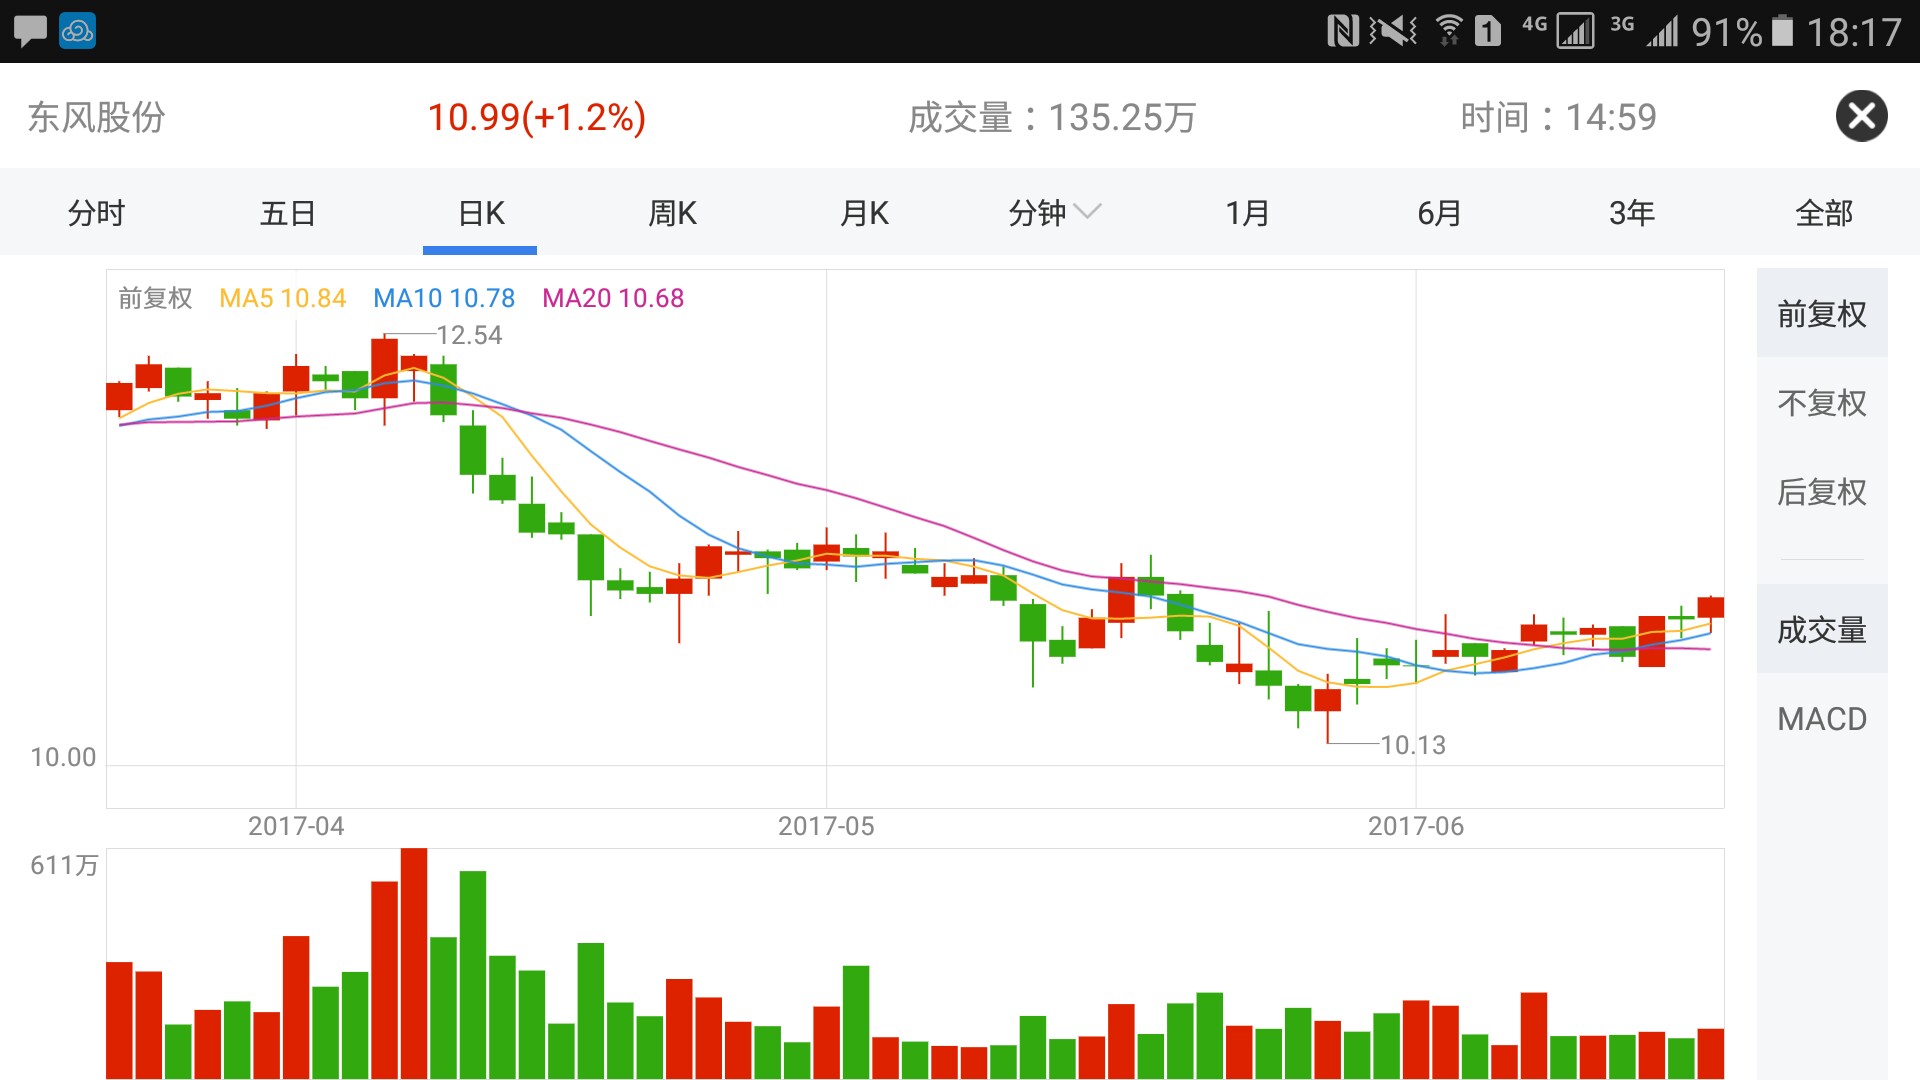Tap the 12.54 high price marker
The width and height of the screenshot is (1920, 1080).
[469, 335]
